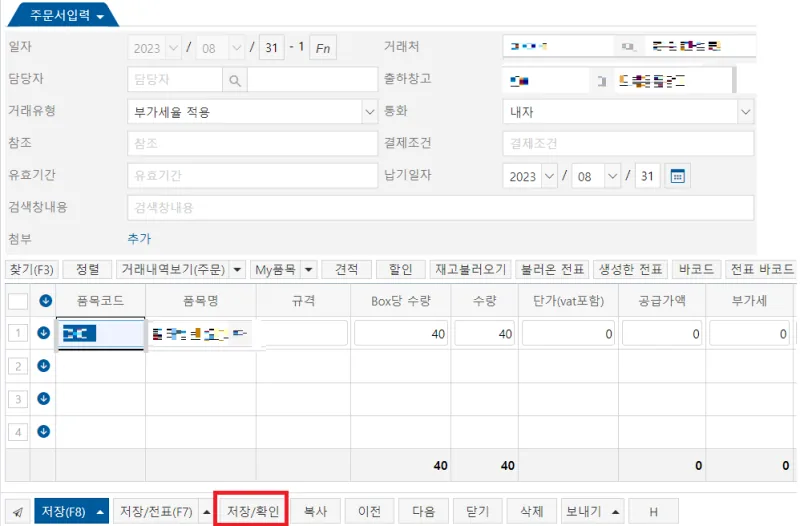Open the 통화 내자 dropdown
The width and height of the screenshot is (800, 526).
tap(745, 112)
